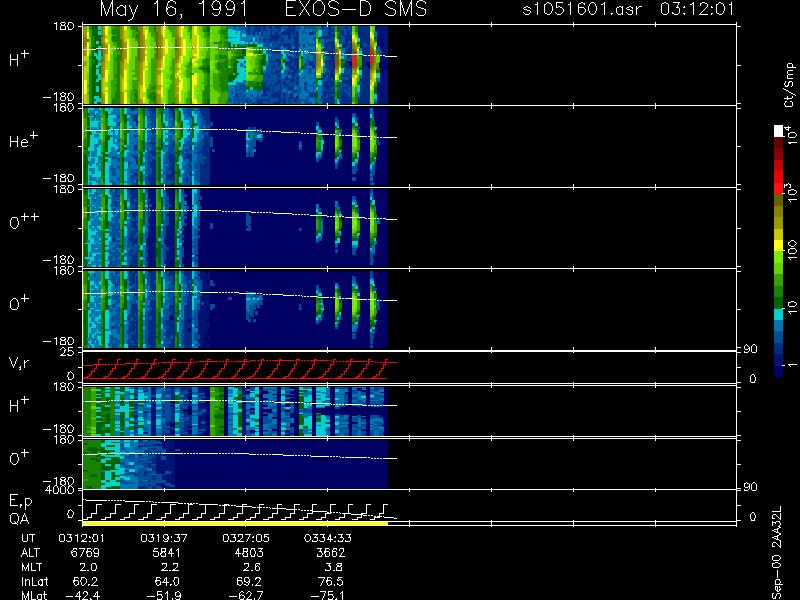Select the QA row label
The height and width of the screenshot is (600, 800).
19,518
